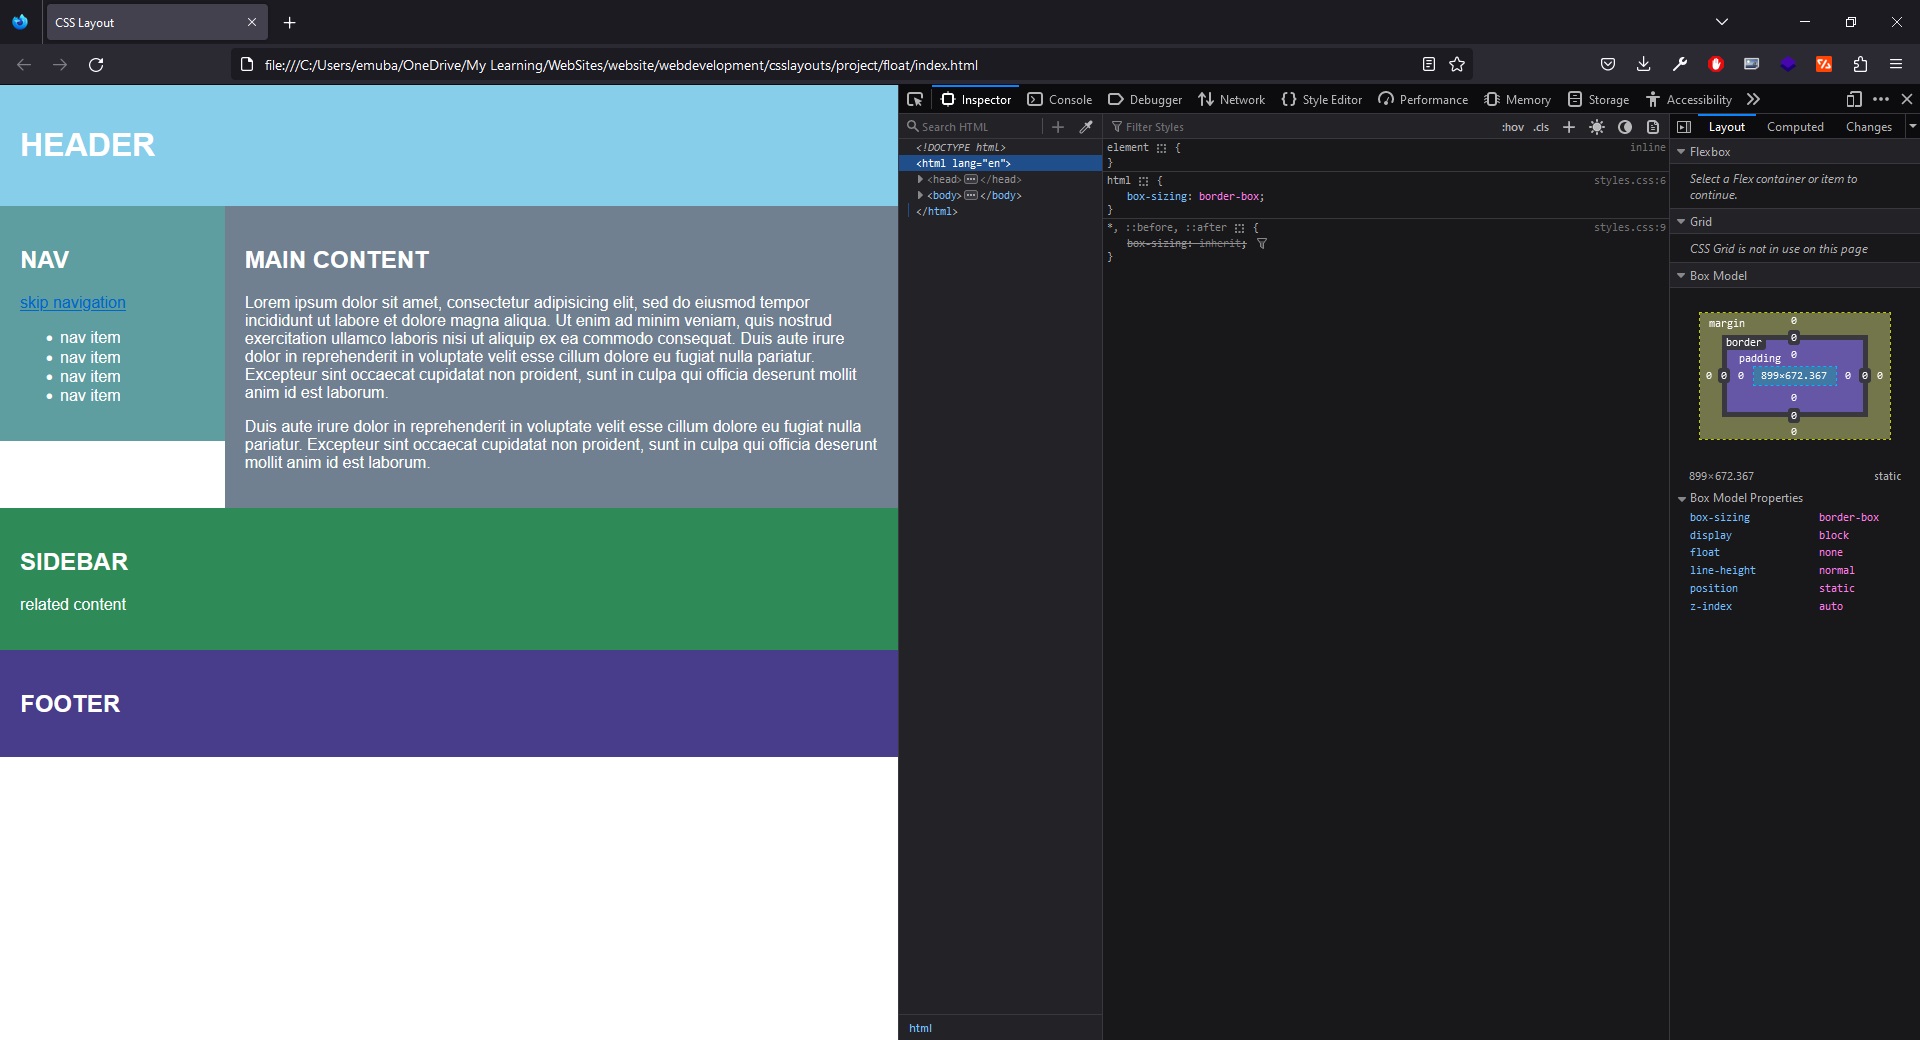Open the Performance panel
Image resolution: width=1920 pixels, height=1040 pixels.
(x=1423, y=99)
